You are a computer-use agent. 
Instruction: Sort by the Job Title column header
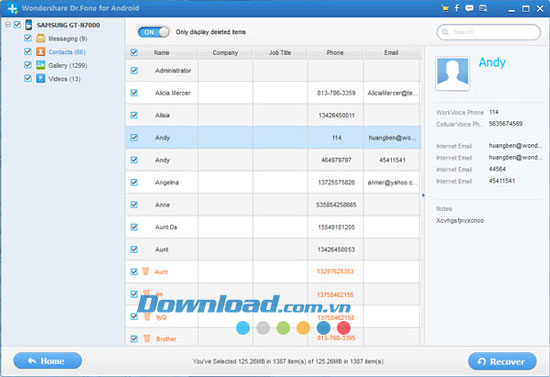pyautogui.click(x=280, y=53)
